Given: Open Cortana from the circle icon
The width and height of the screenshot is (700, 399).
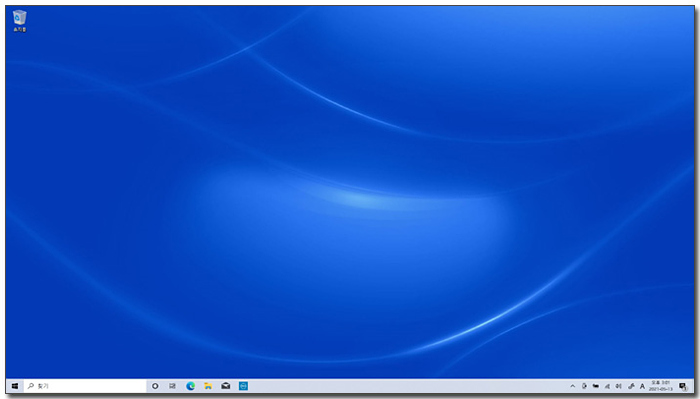Looking at the screenshot, I should coord(155,386).
